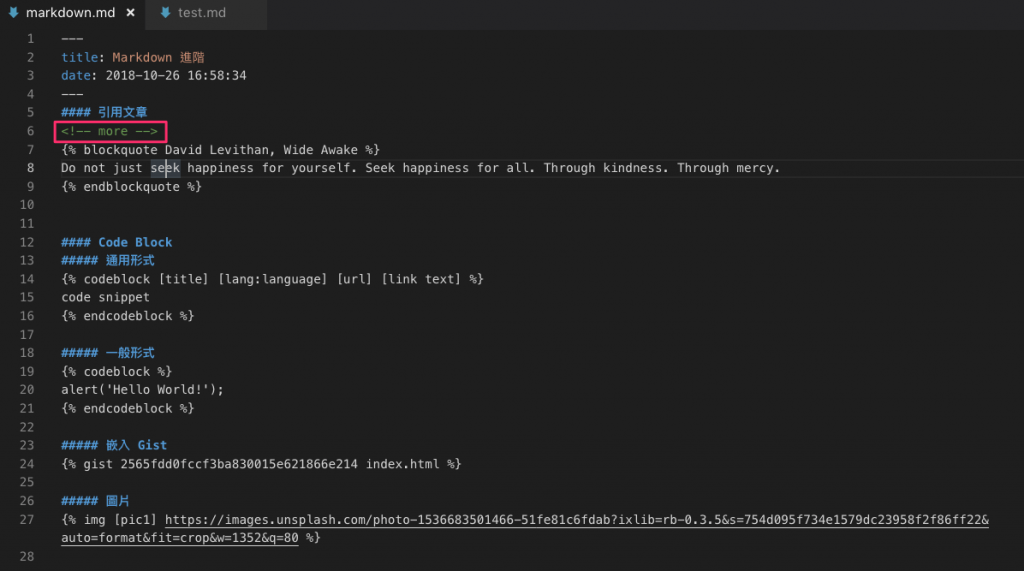Screen dimensions: 1024x571
Task: Click the 'code snippet' text line
Action: pos(105,298)
